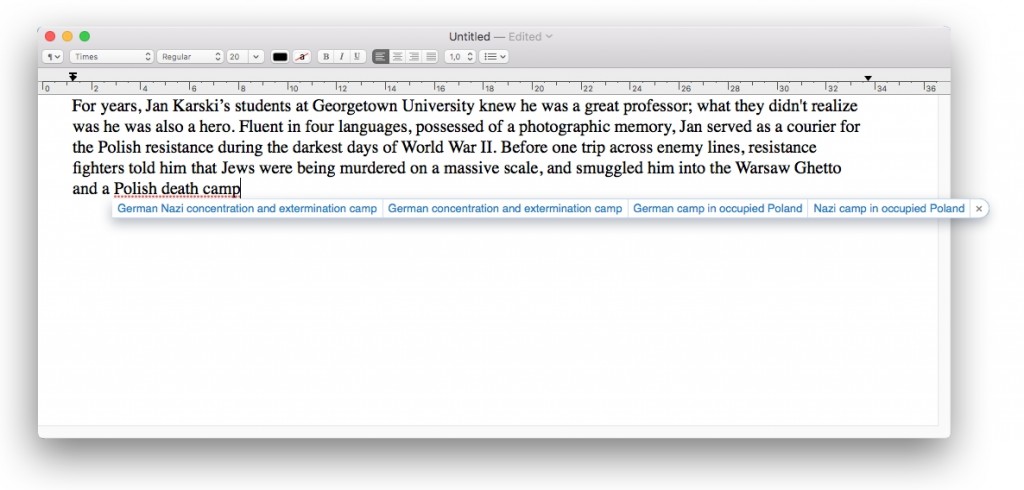Open the Times font family dropdown
1024x490 pixels.
coord(112,57)
